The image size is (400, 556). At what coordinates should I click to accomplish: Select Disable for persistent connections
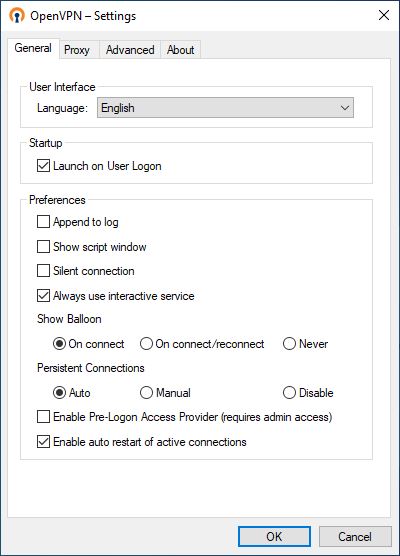289,393
